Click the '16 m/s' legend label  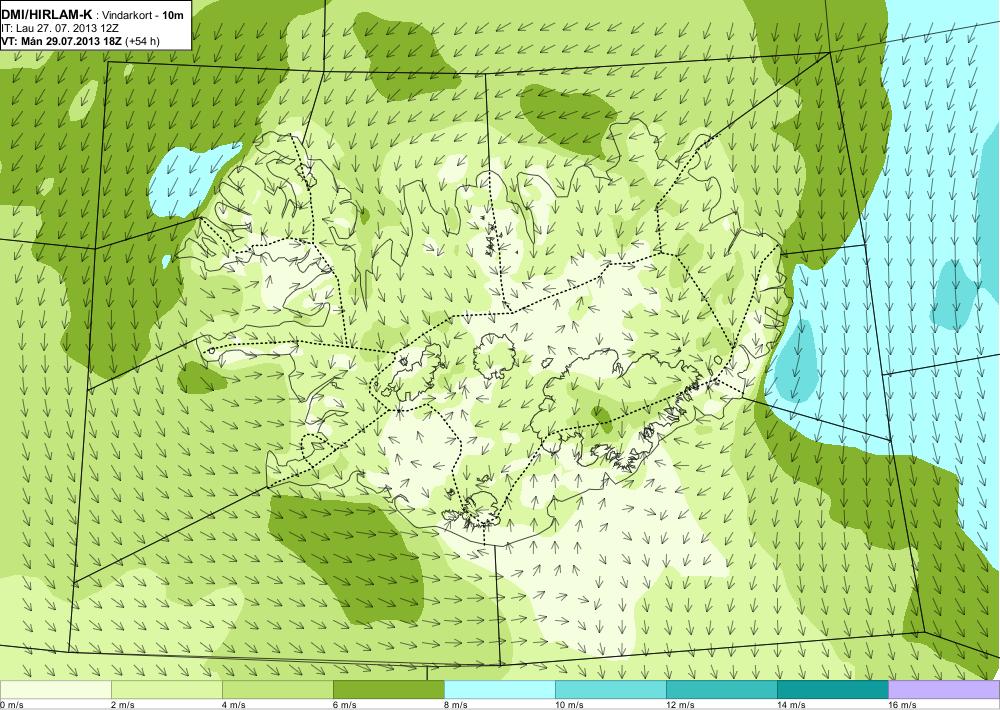[x=902, y=705]
